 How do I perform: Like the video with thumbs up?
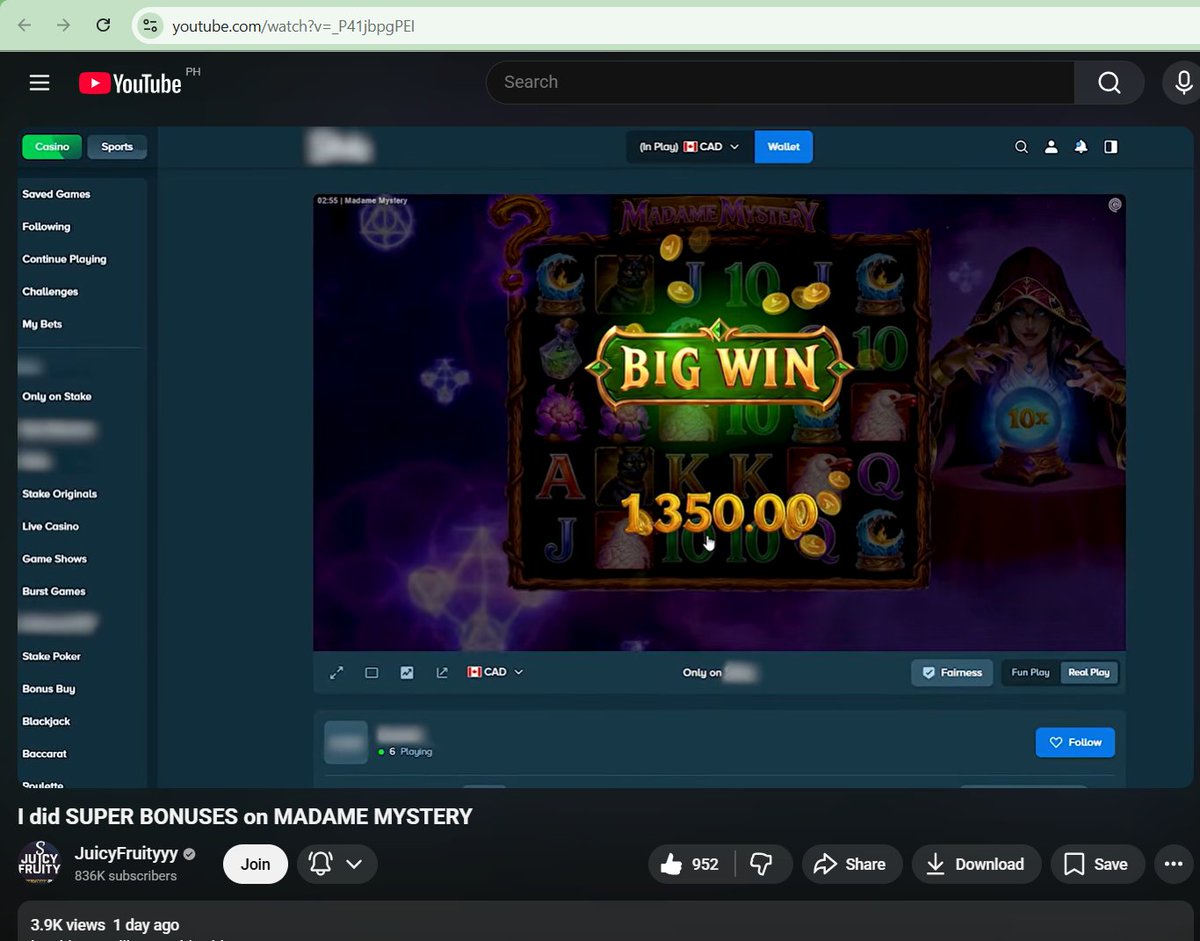691,864
